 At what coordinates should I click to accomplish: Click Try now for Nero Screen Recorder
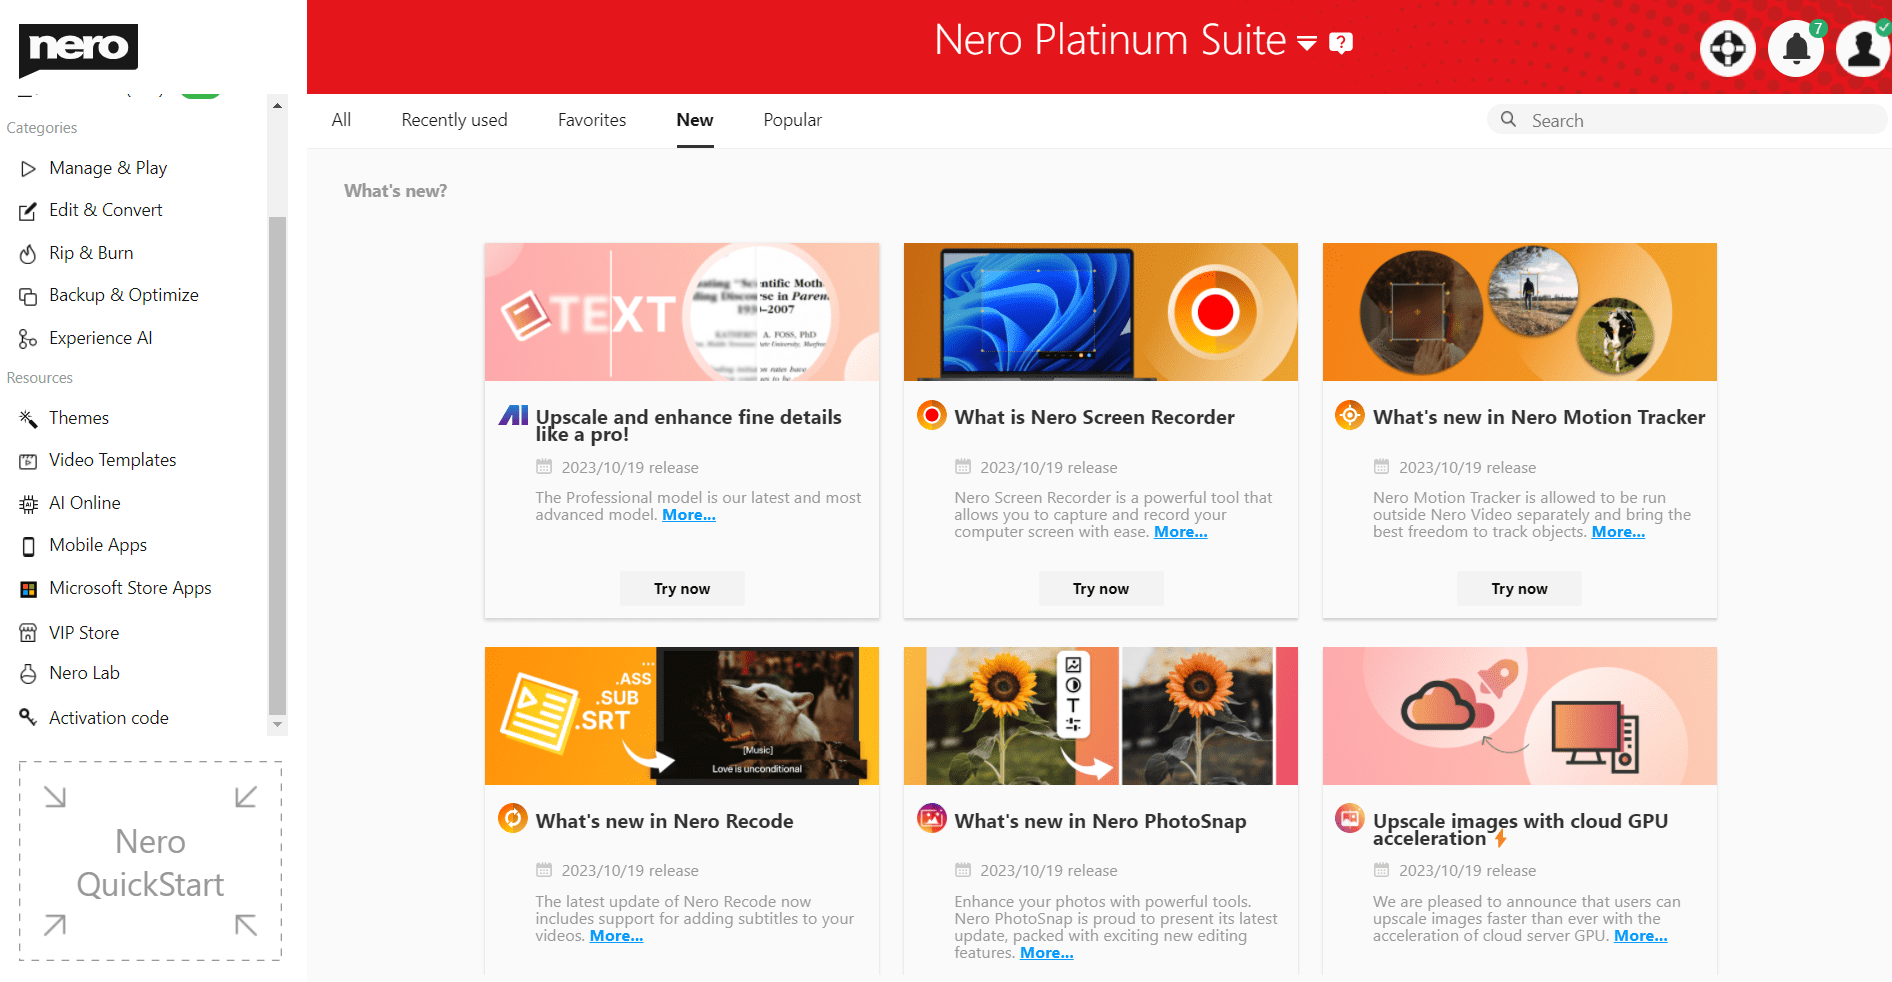1100,589
